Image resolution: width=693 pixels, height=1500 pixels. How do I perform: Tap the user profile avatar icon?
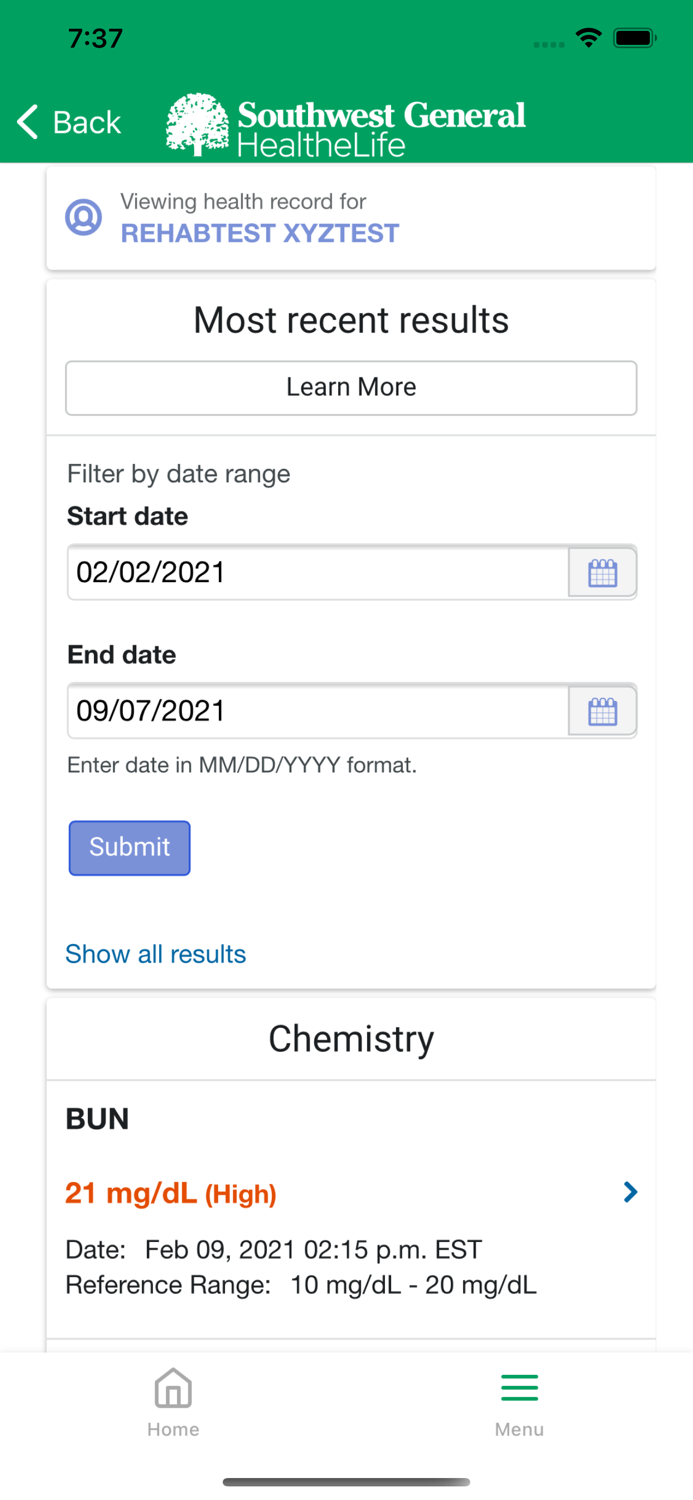click(x=84, y=217)
